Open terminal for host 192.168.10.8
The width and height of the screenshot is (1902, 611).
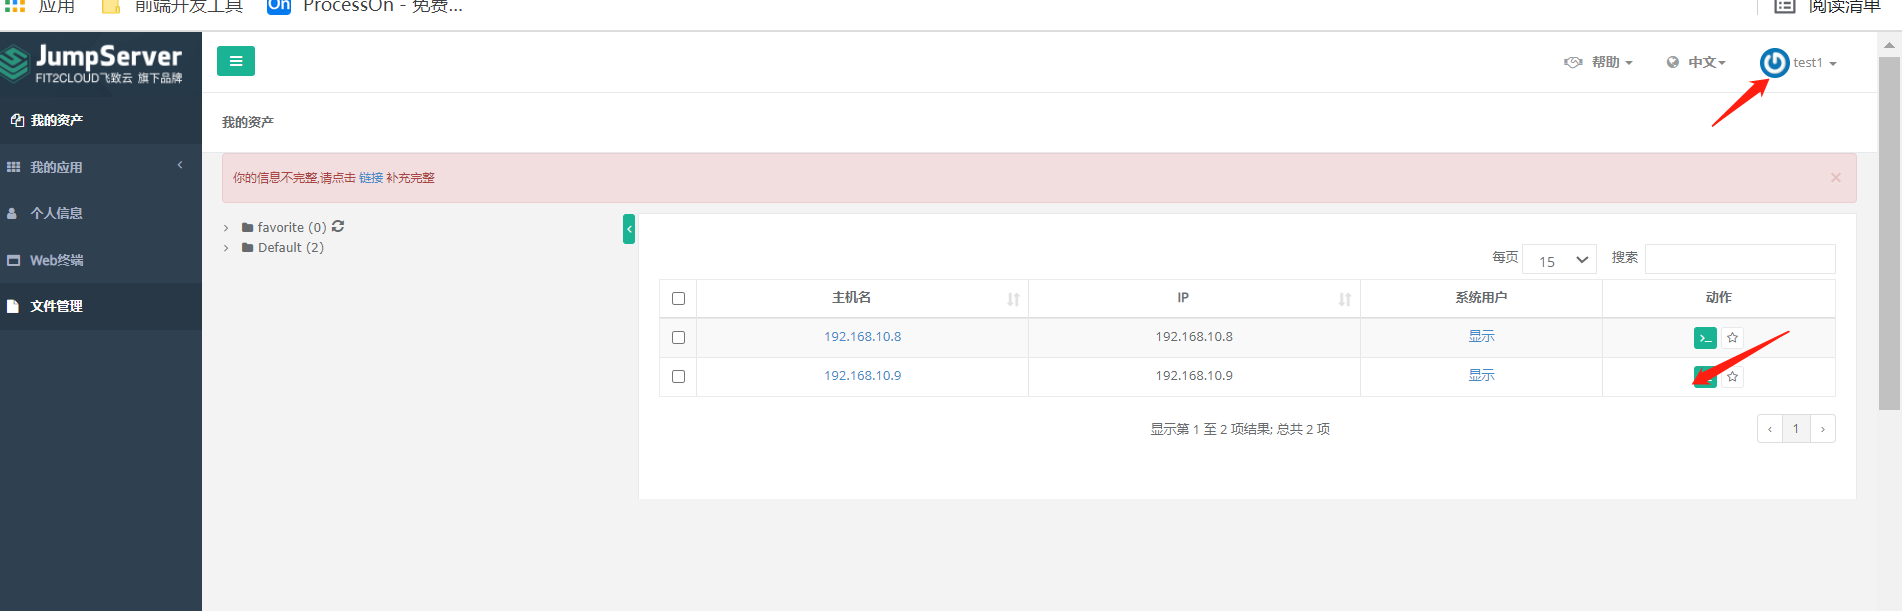coord(1705,338)
